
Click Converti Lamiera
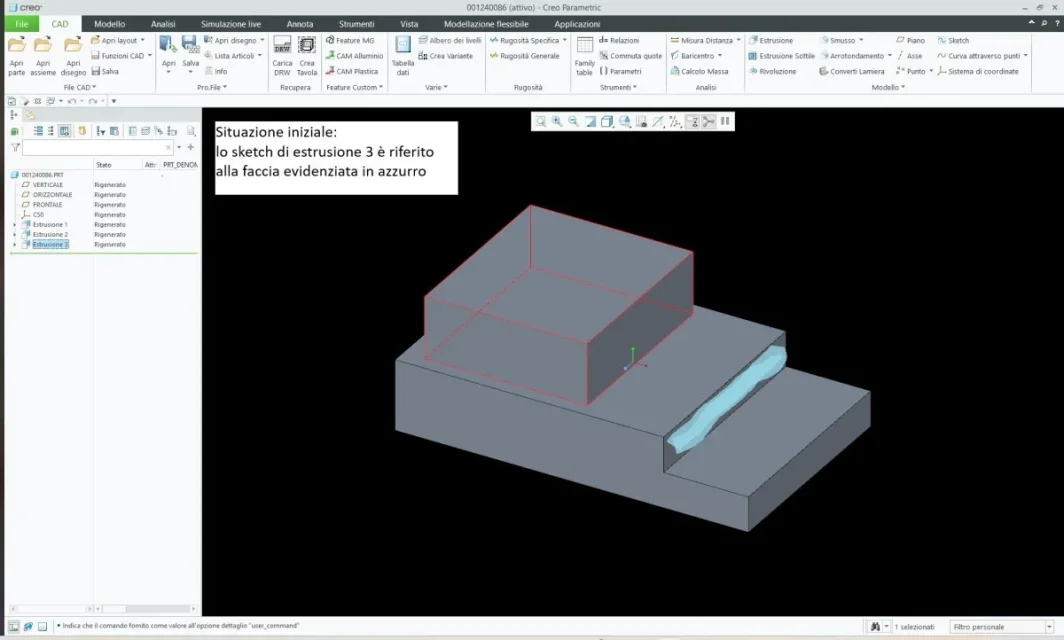pyautogui.click(x=852, y=71)
